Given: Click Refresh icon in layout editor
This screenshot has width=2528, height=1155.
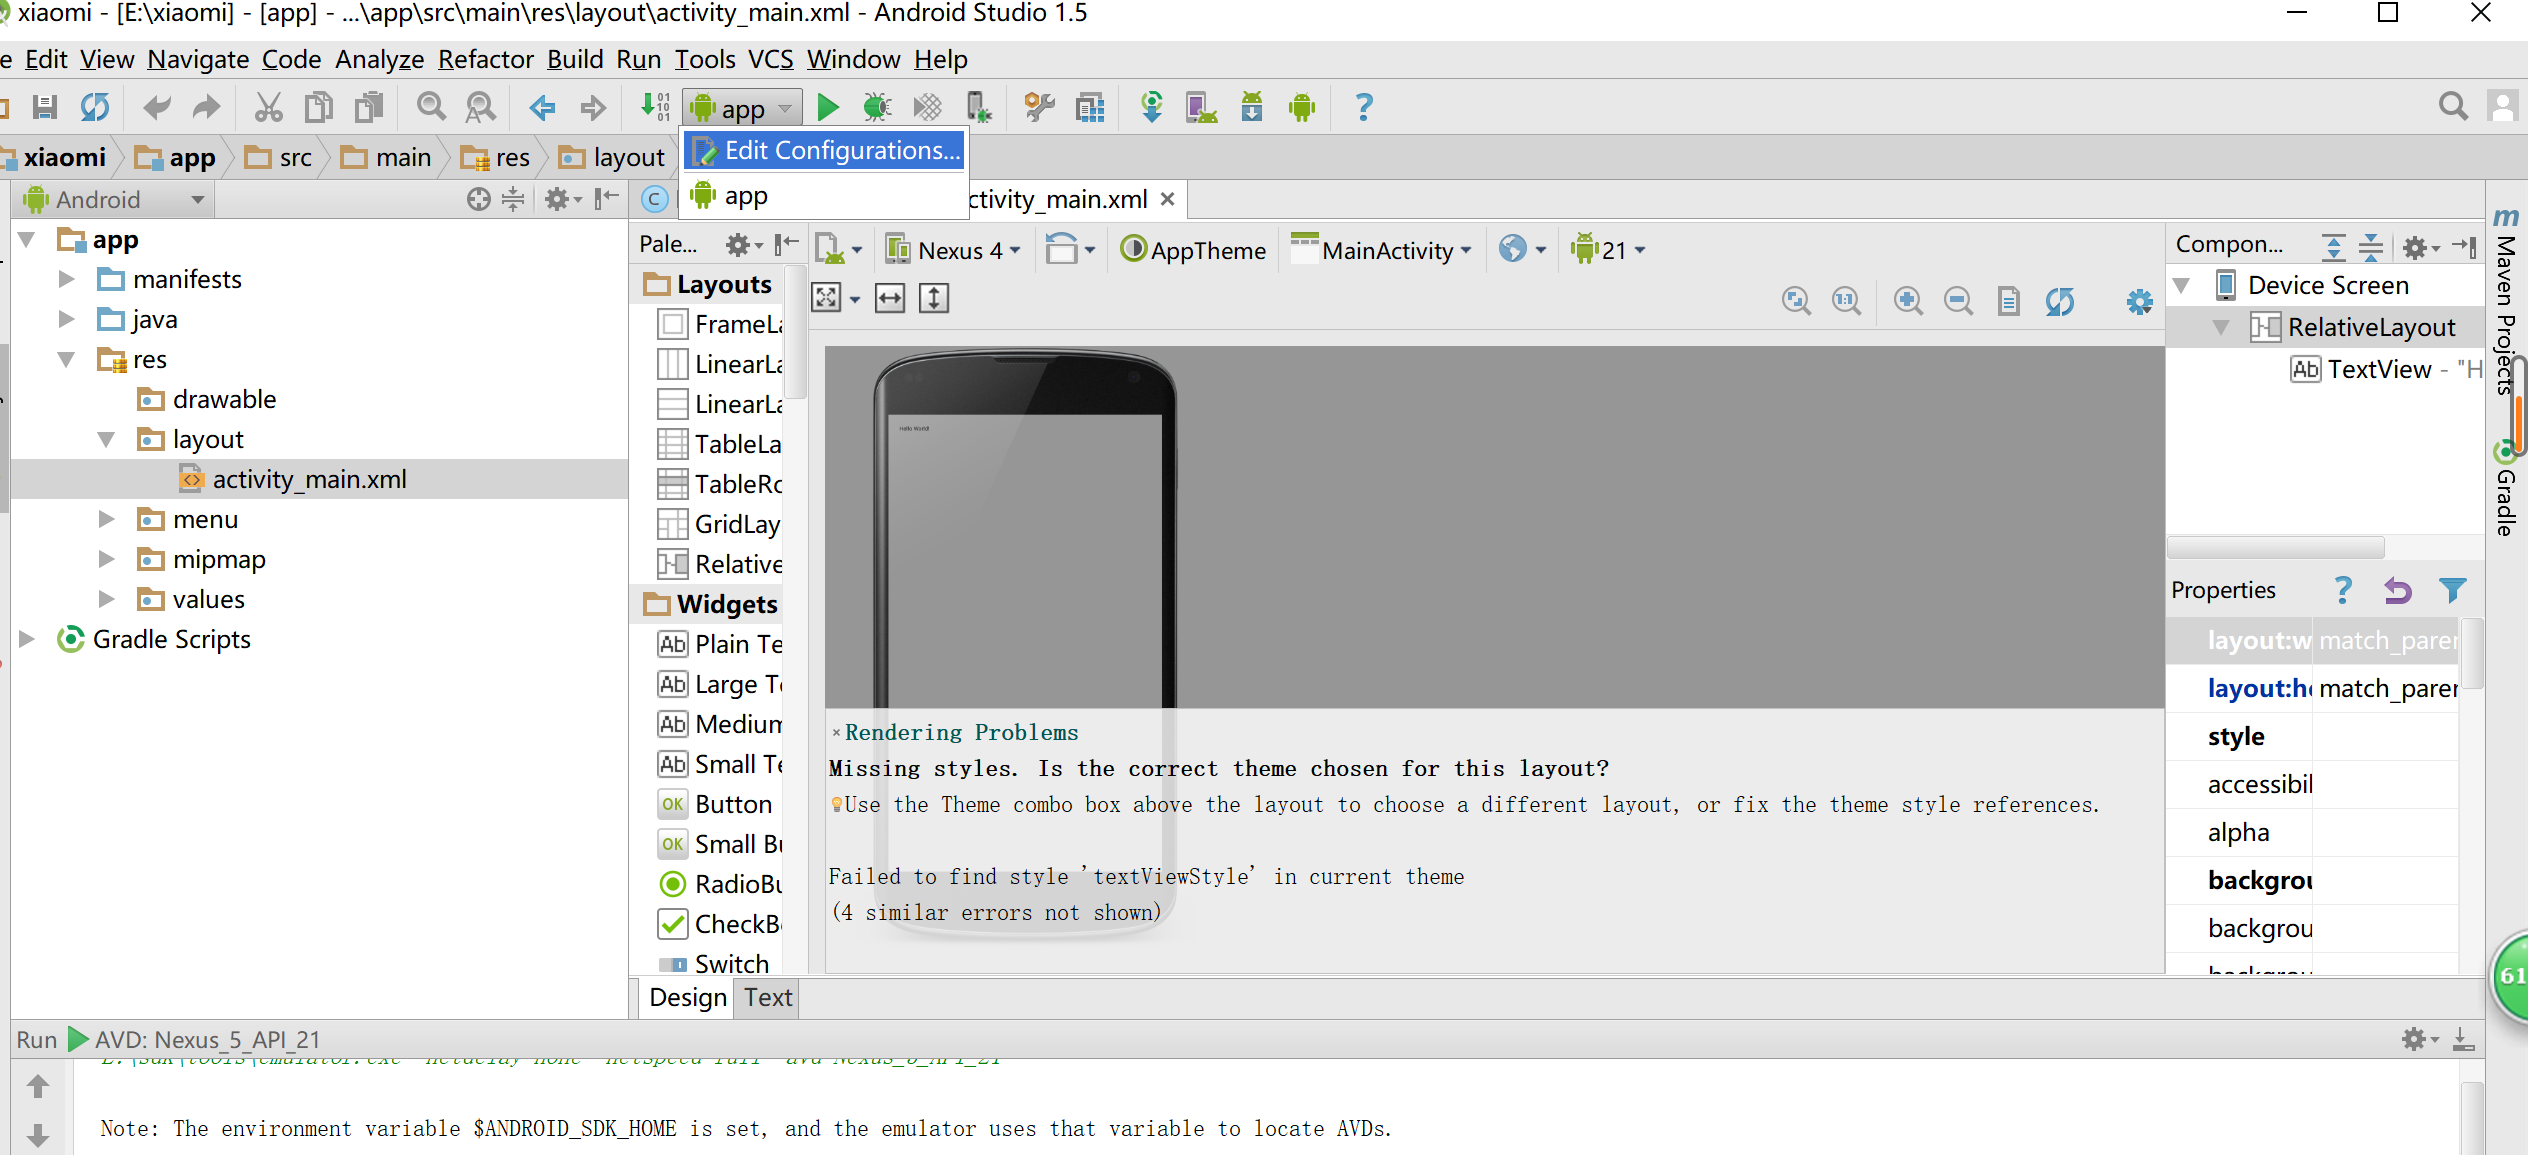Looking at the screenshot, I should (x=2059, y=300).
